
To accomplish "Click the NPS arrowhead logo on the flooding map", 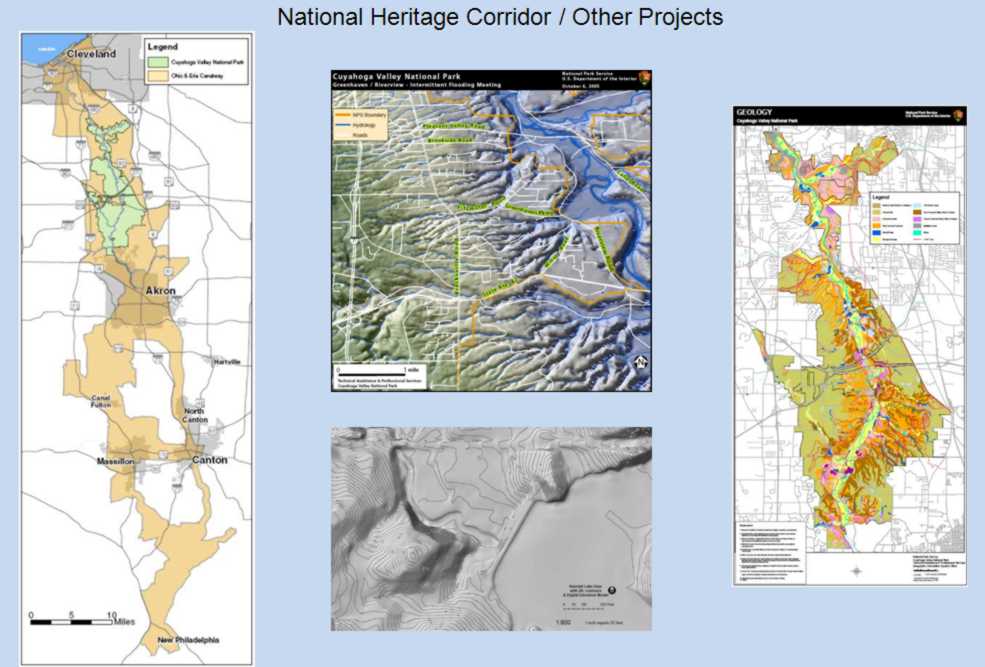I will click(x=645, y=79).
